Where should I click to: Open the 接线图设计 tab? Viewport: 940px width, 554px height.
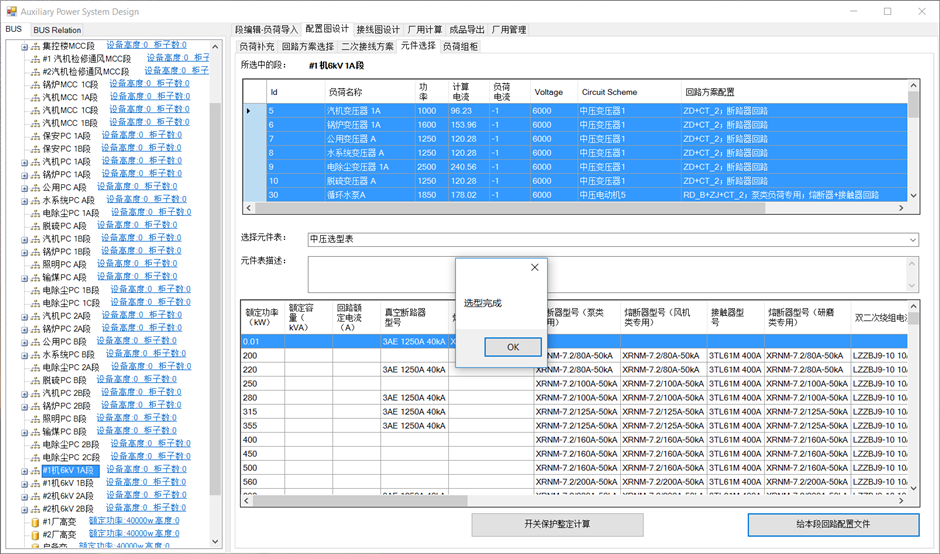point(378,30)
